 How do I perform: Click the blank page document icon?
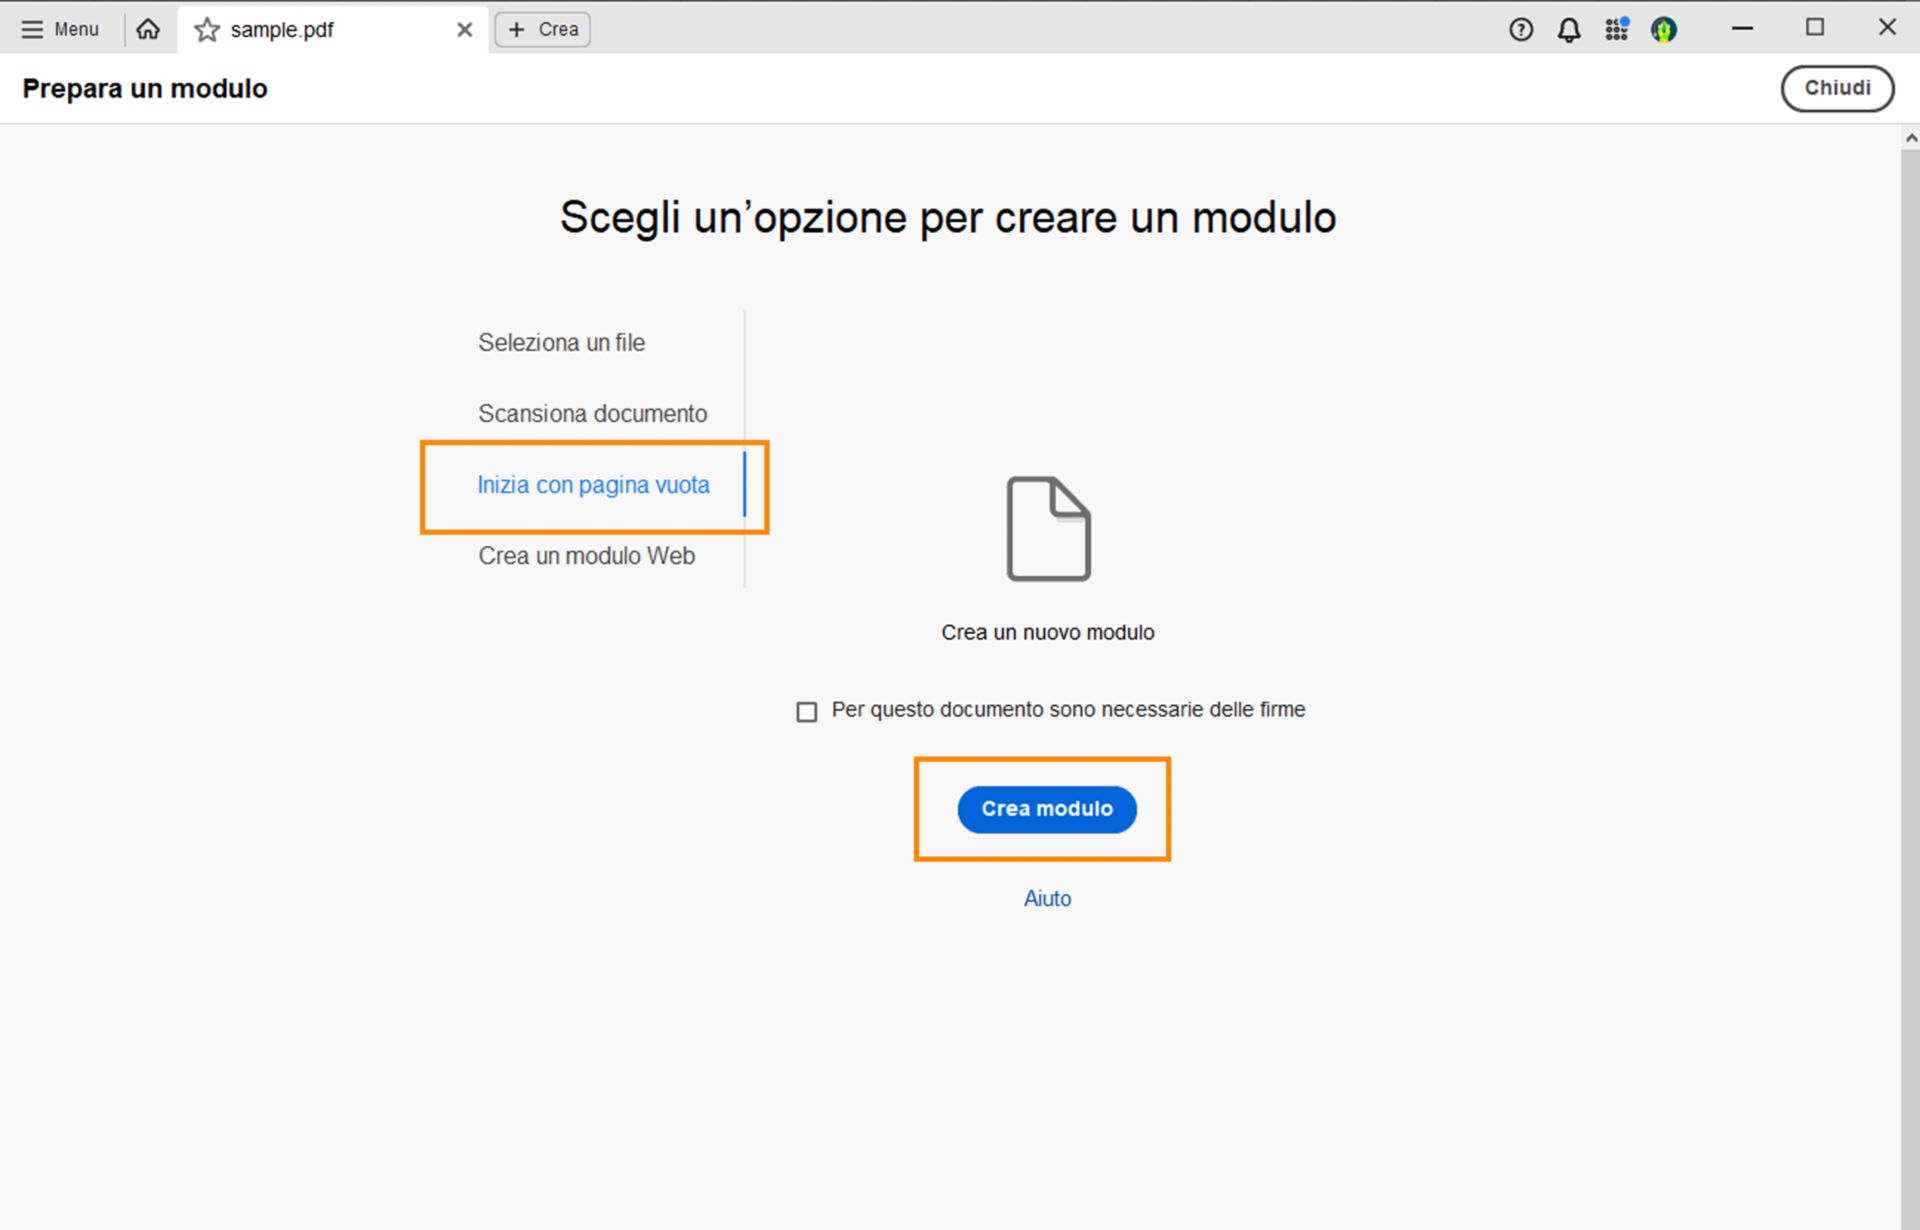click(1047, 528)
